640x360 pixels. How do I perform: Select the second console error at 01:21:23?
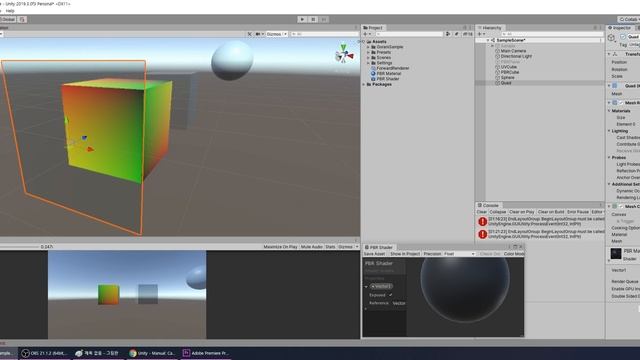click(540, 234)
